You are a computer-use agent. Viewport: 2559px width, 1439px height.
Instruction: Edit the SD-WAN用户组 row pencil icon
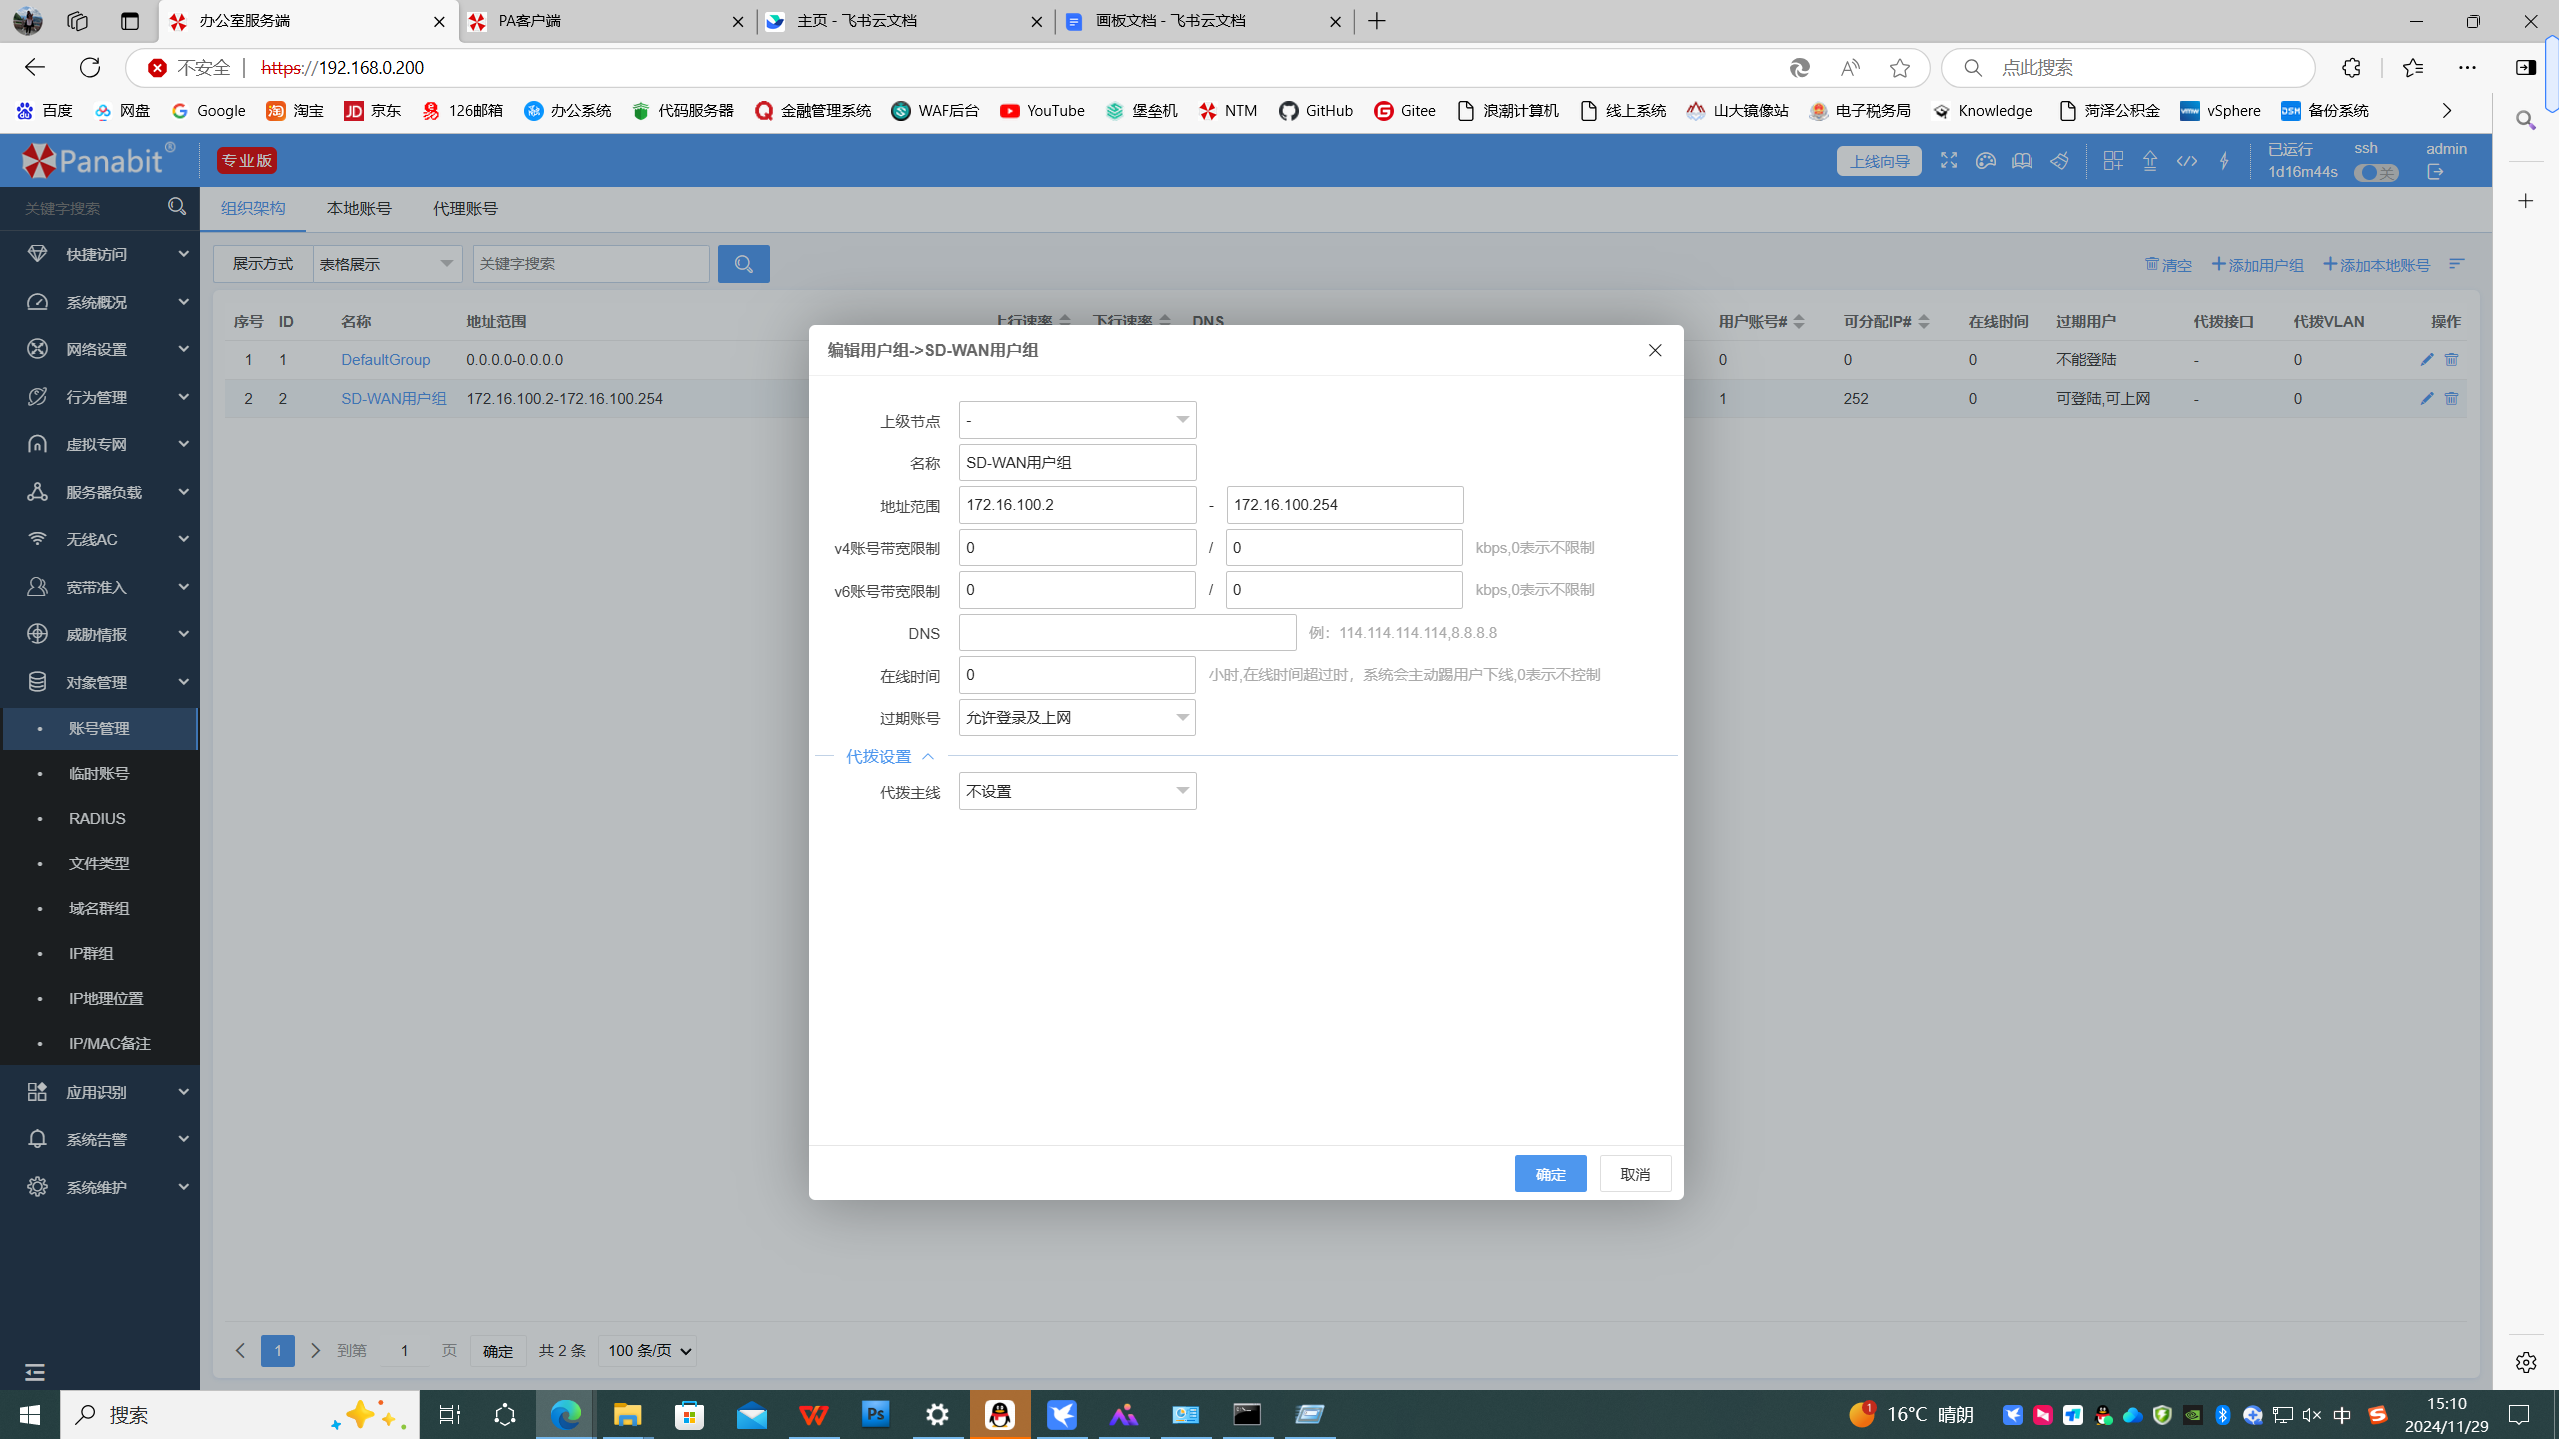pyautogui.click(x=2426, y=398)
